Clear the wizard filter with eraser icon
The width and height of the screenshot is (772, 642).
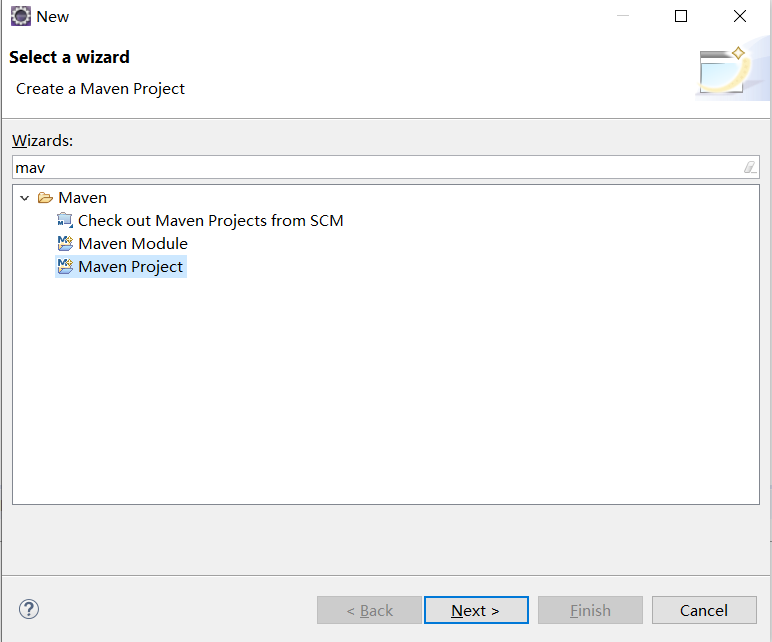pyautogui.click(x=750, y=167)
